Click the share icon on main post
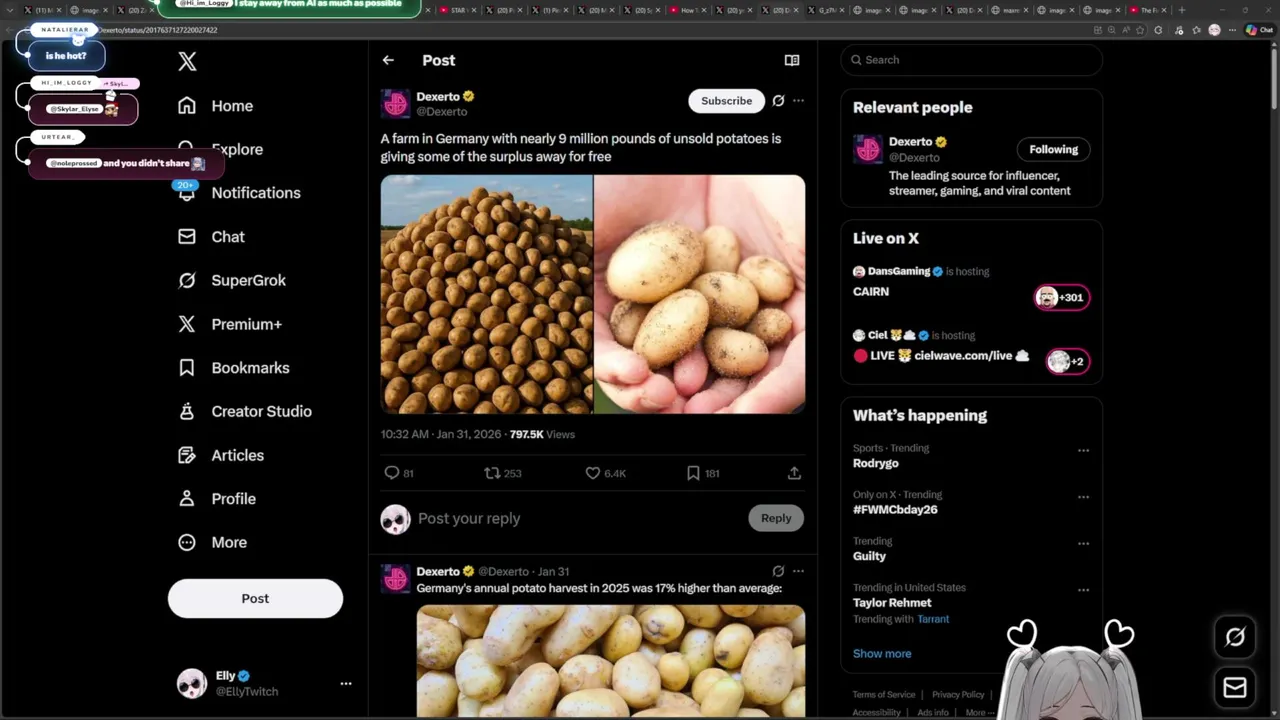 point(794,473)
